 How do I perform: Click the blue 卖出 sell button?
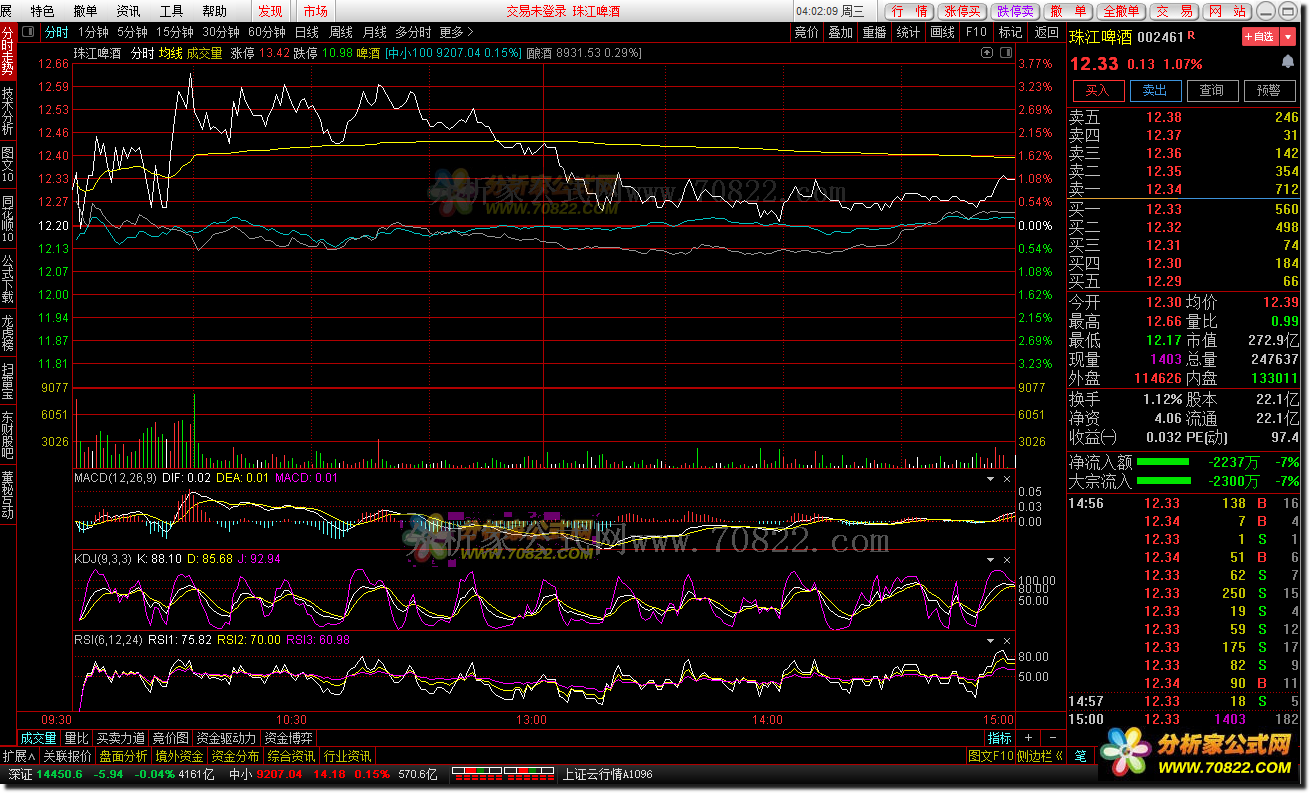[1155, 90]
